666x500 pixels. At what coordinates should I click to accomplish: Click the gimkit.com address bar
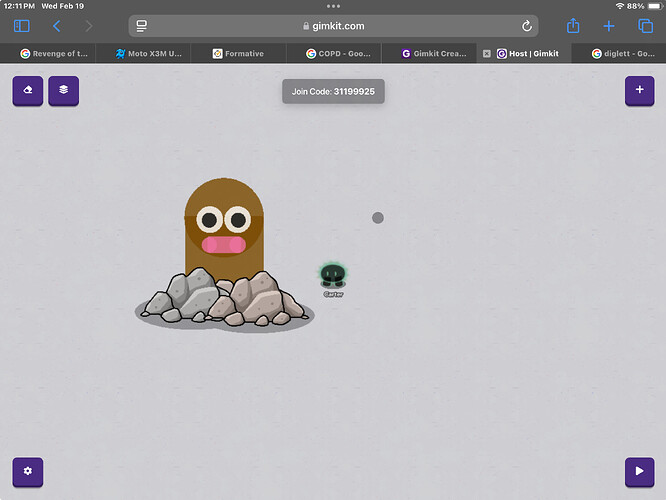tap(333, 26)
